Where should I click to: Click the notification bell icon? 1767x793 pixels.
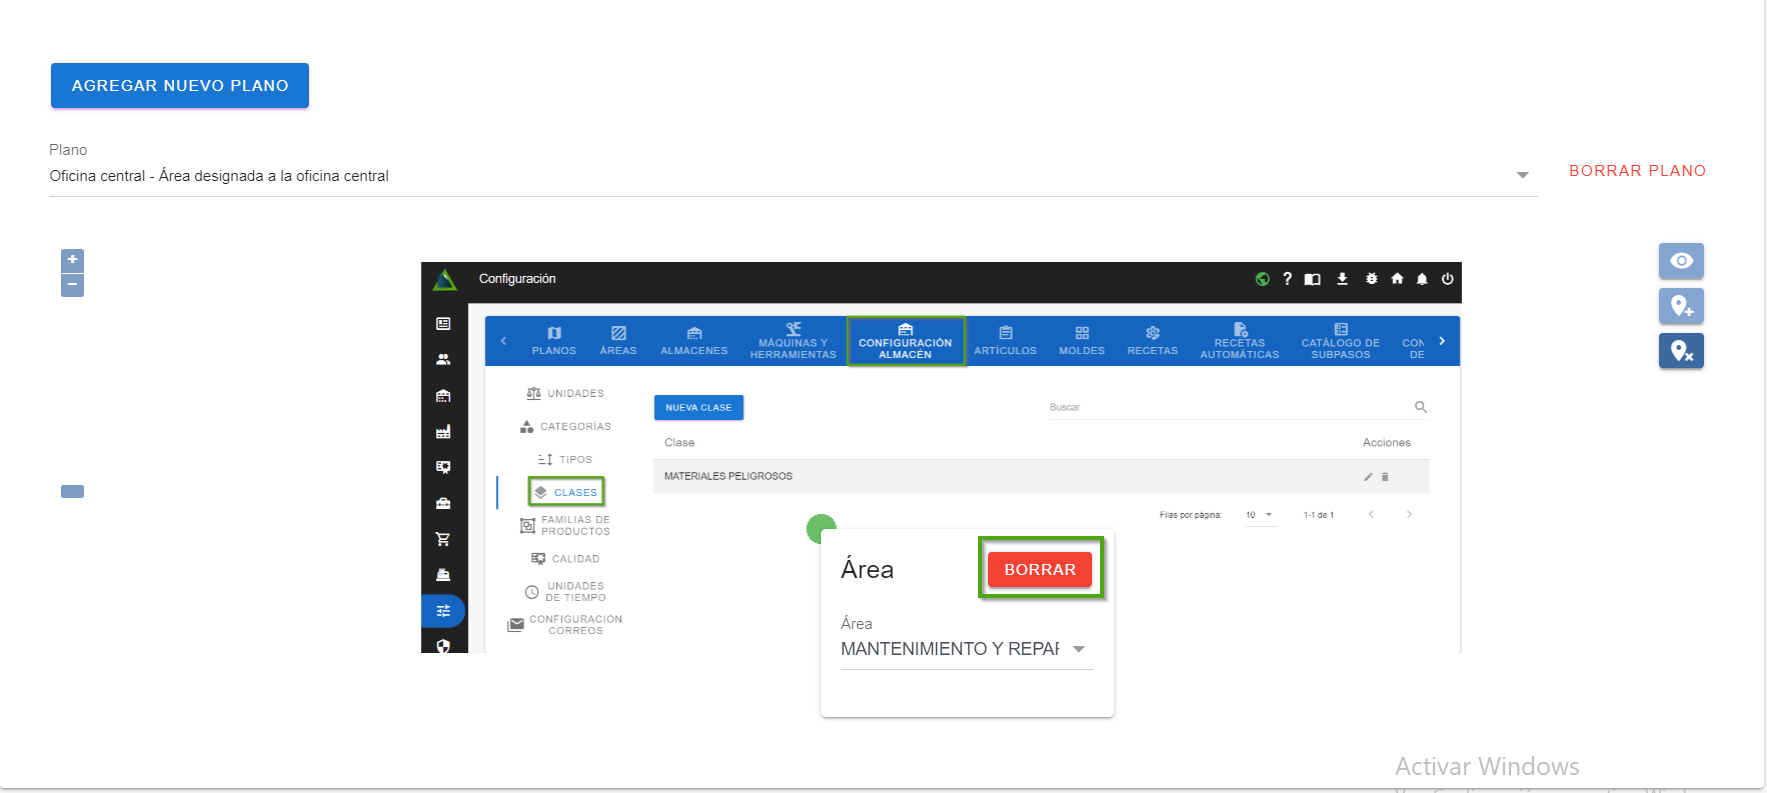pyautogui.click(x=1422, y=279)
